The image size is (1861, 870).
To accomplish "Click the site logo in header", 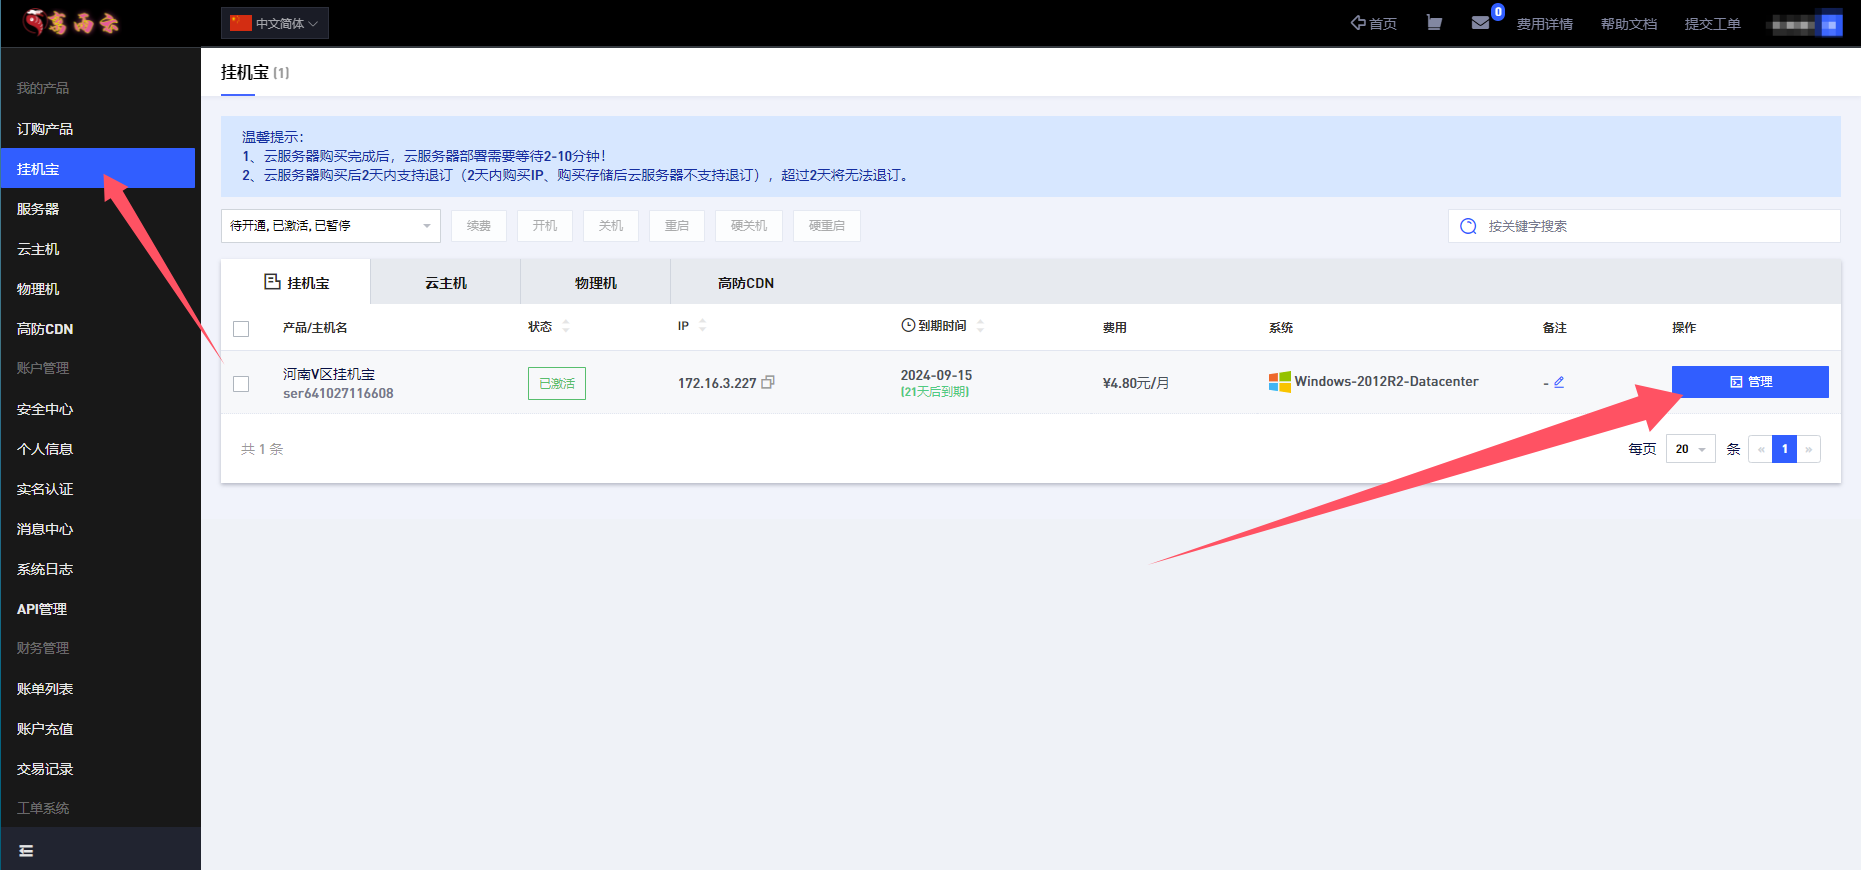I will 71,22.
